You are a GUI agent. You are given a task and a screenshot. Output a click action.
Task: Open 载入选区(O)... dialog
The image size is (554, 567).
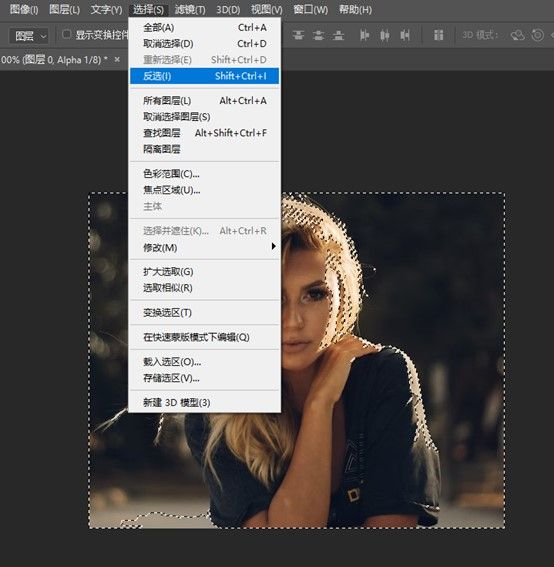[x=205, y=362]
